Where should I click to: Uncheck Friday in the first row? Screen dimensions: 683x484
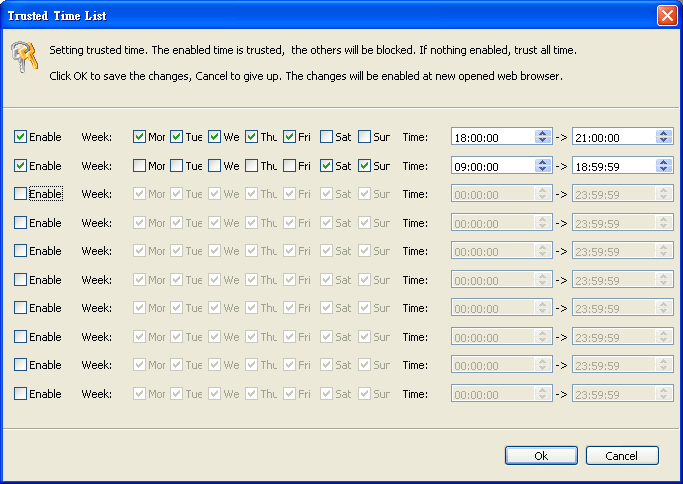coord(290,137)
